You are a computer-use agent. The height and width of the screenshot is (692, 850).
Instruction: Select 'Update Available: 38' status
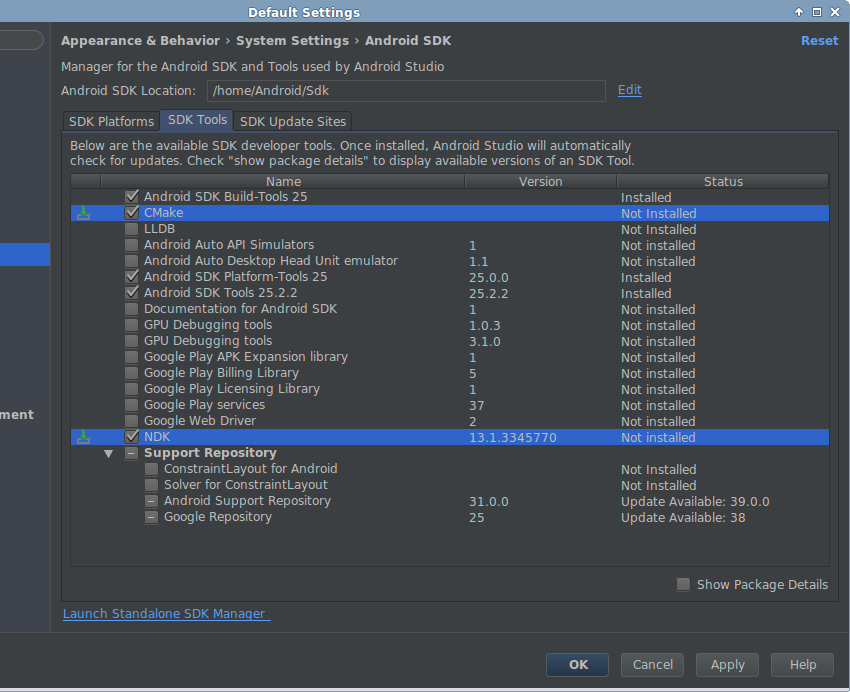tap(683, 518)
